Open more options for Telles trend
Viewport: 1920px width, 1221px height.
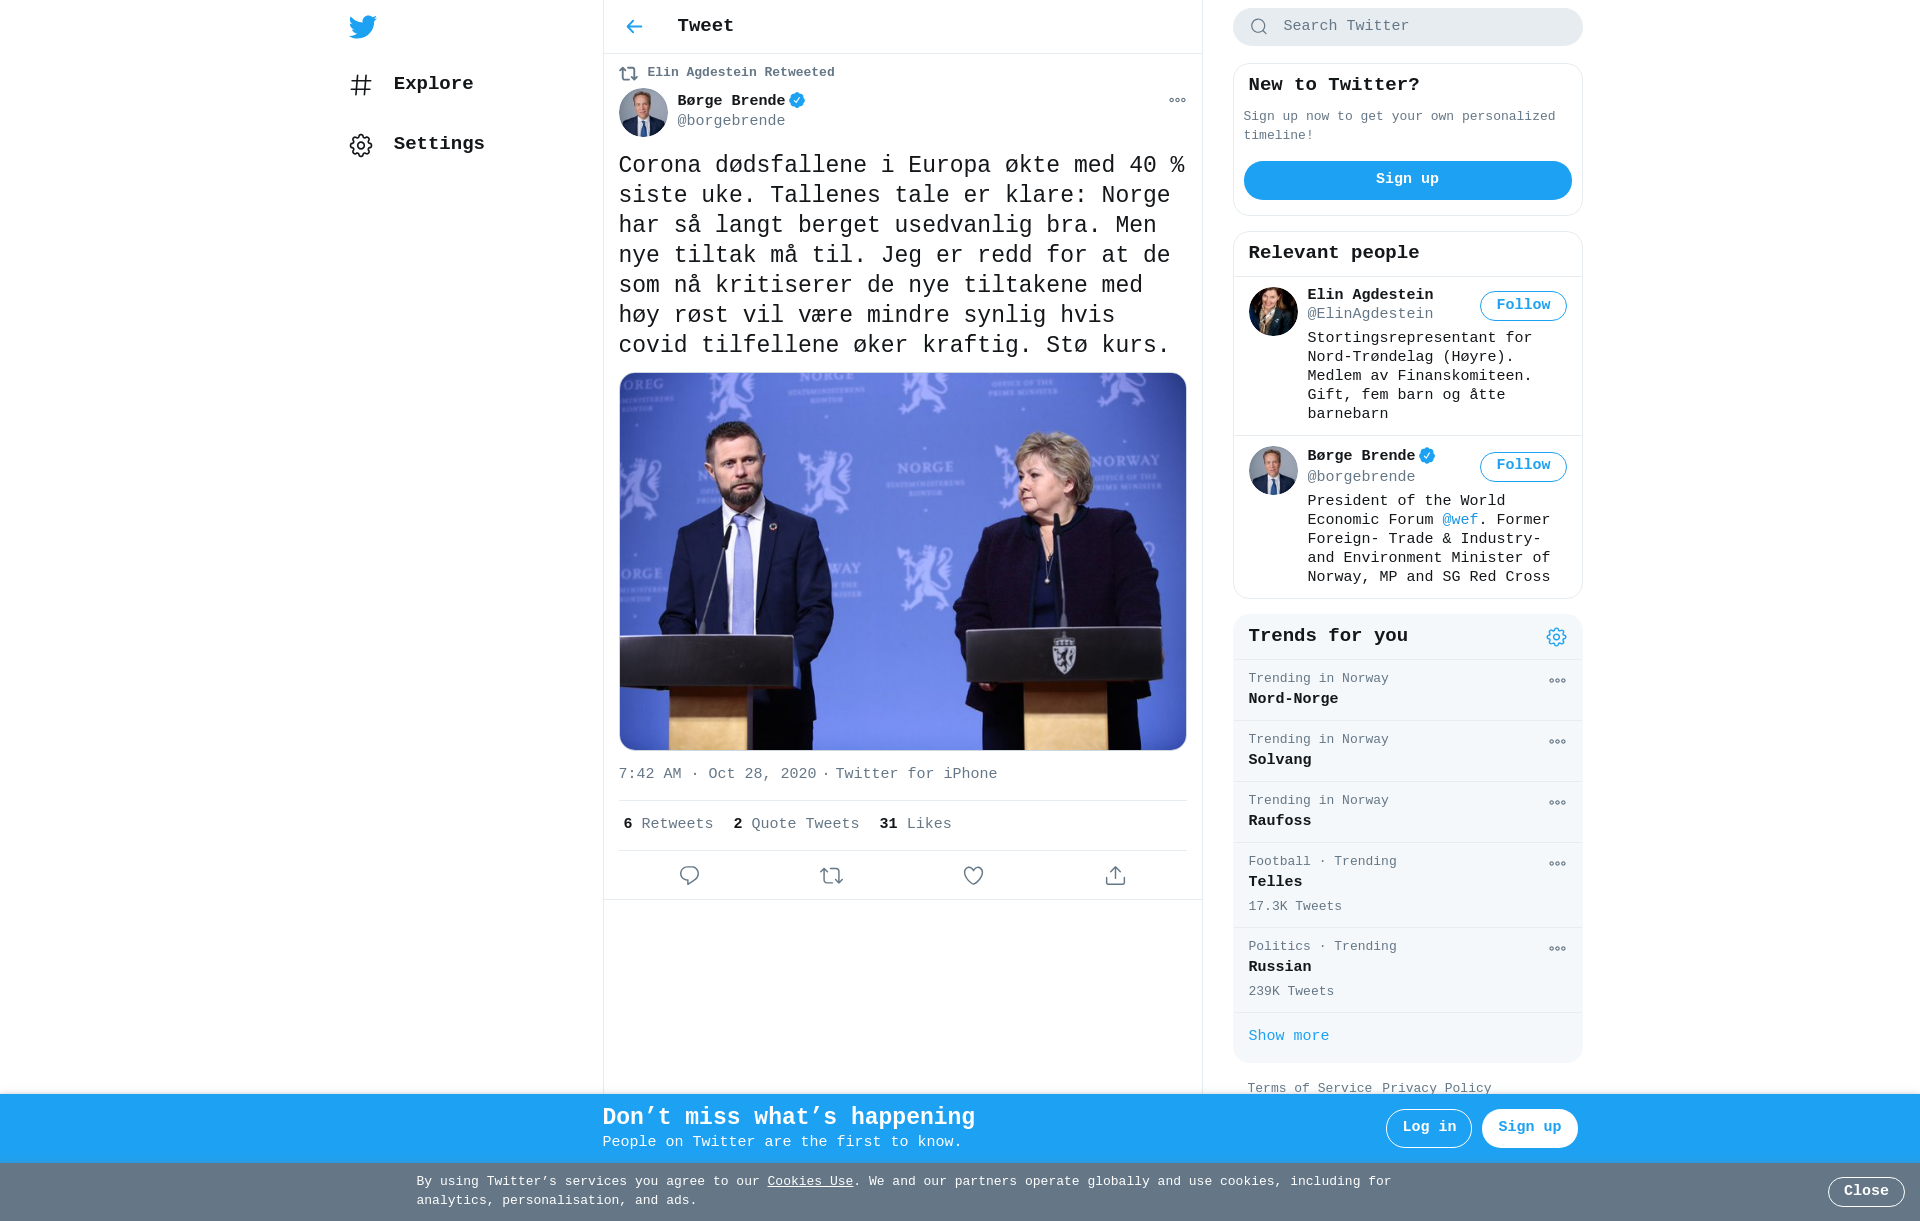tap(1557, 864)
